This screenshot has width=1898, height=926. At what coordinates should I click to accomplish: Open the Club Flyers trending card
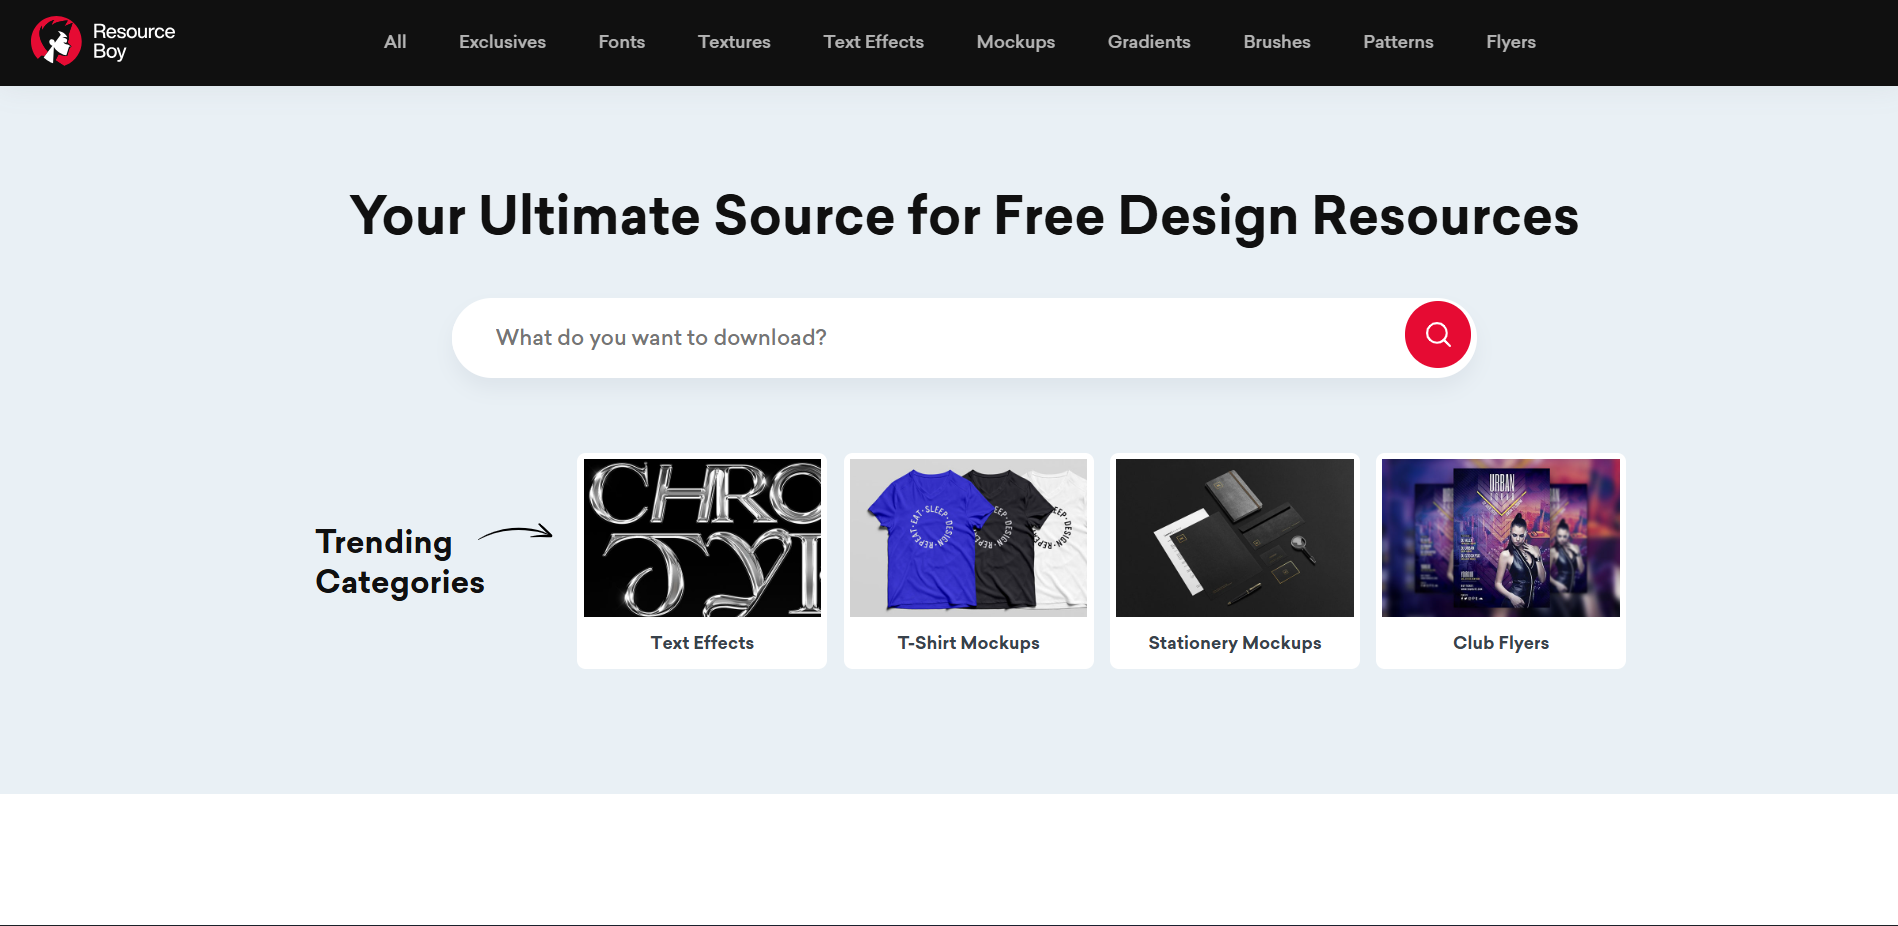pos(1500,537)
